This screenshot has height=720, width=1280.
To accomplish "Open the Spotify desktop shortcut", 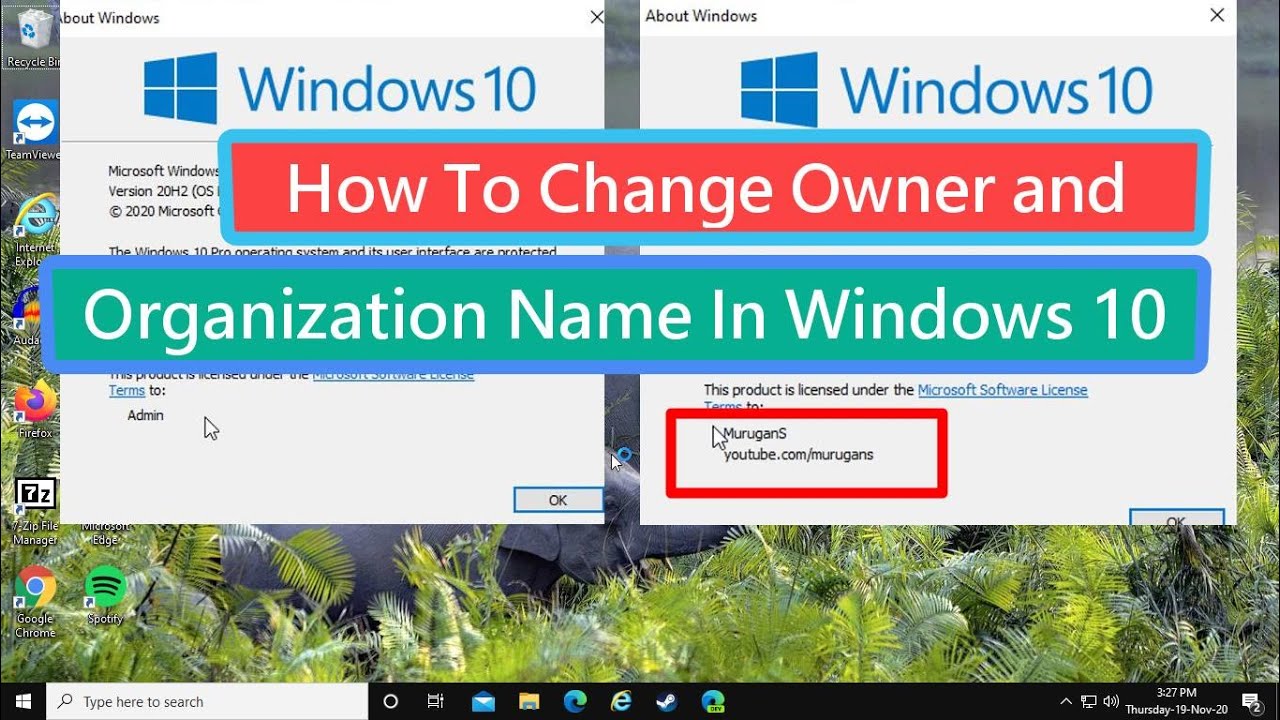I will point(105,596).
